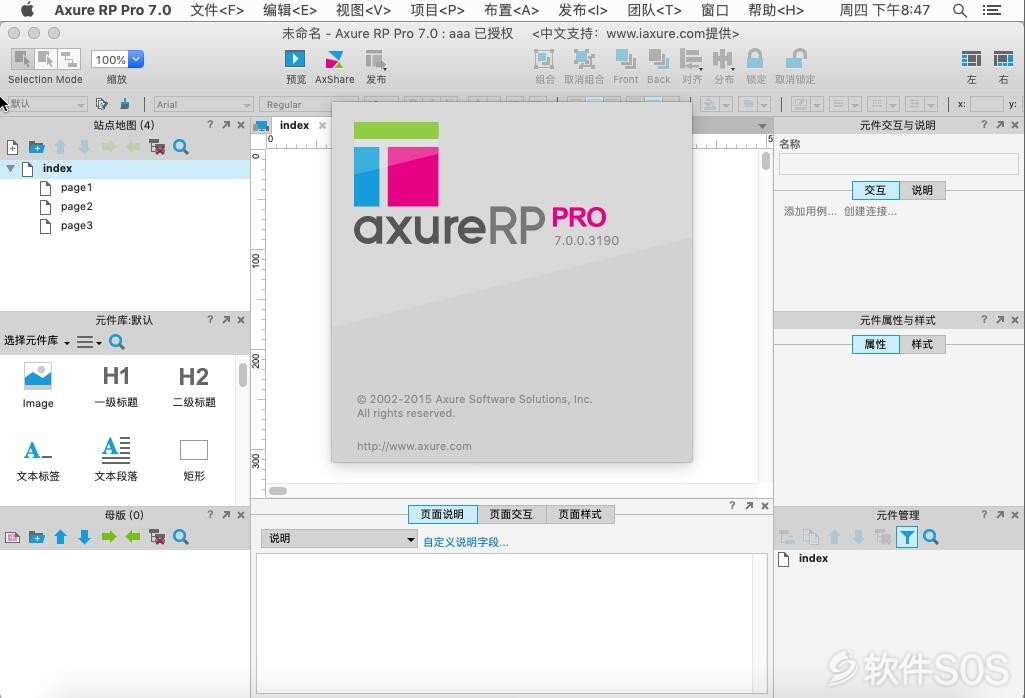This screenshot has width=1025, height=698.
Task: Collapse the index tree node
Action: pos(10,168)
